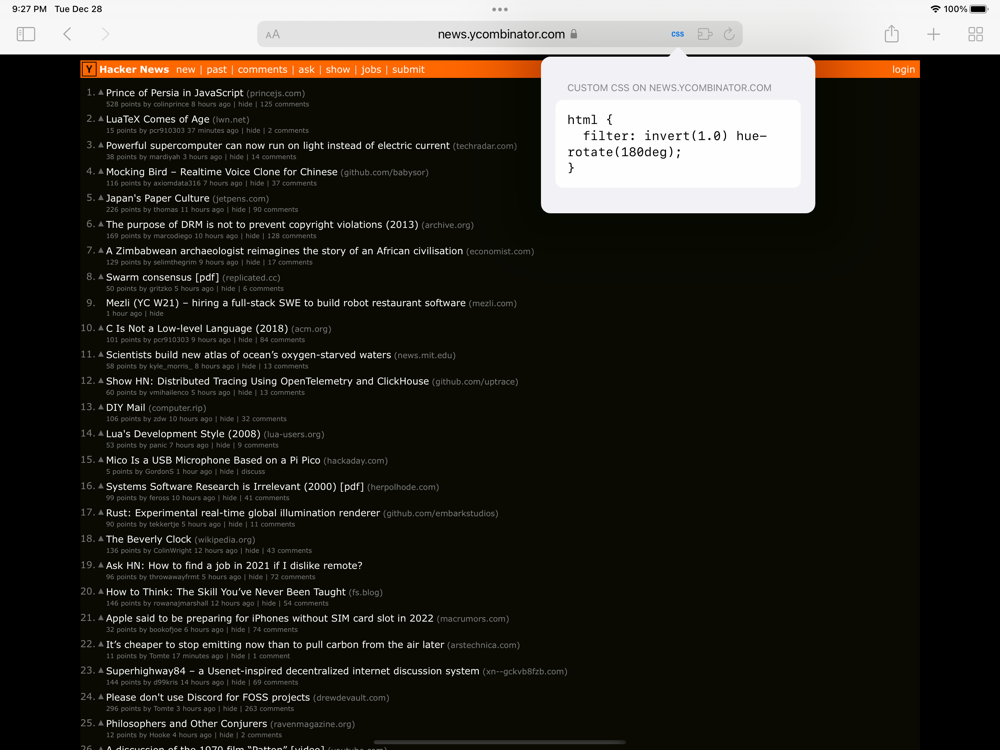This screenshot has width=1000, height=750.
Task: Open 'How to Think: The Skill You've Never Been Taught'
Action: point(226,592)
